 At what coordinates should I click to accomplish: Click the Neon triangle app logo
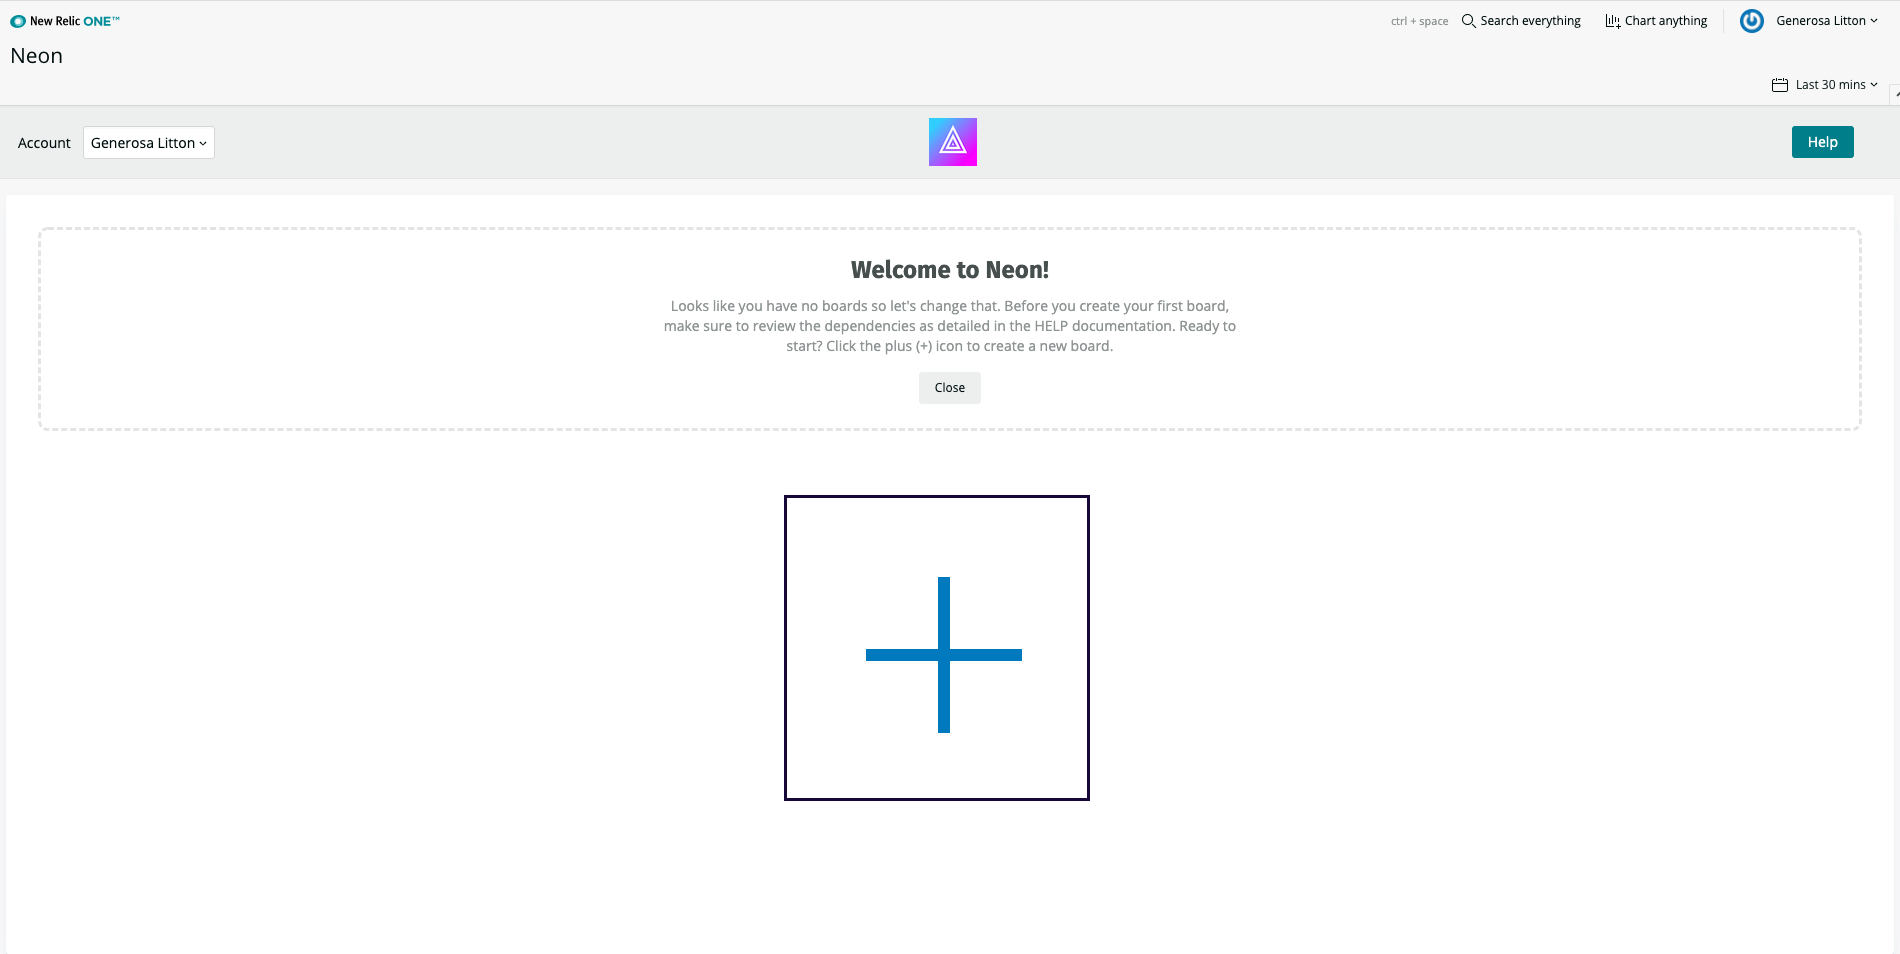click(x=952, y=142)
